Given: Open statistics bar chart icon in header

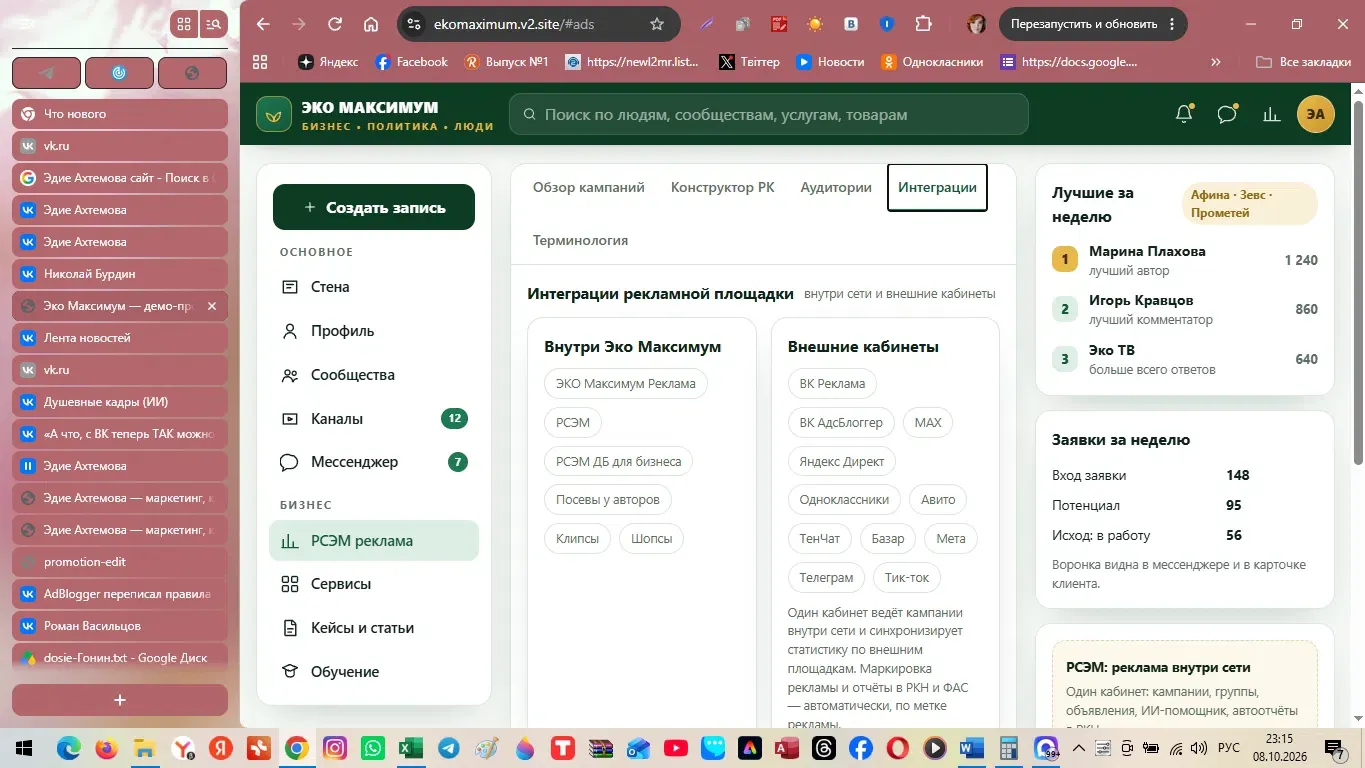Looking at the screenshot, I should (x=1272, y=114).
